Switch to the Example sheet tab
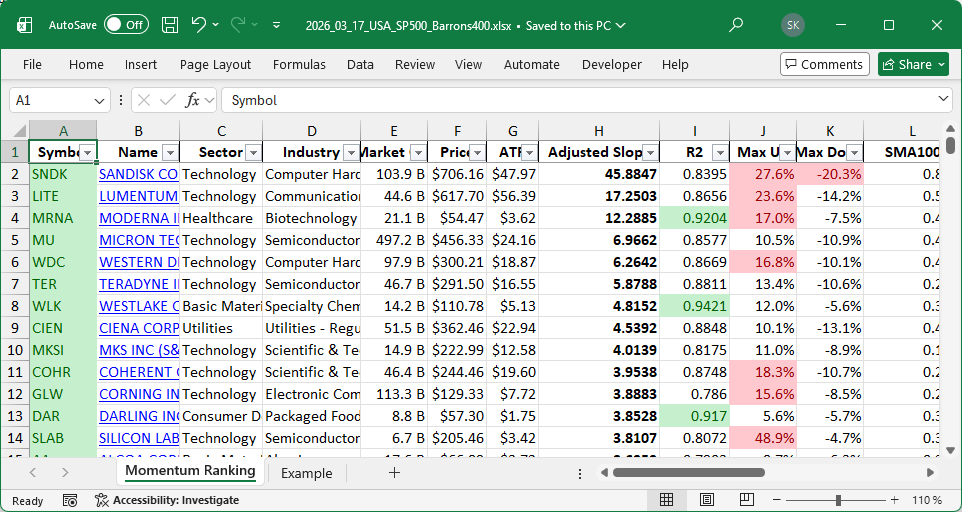The height and width of the screenshot is (512, 962). [x=306, y=473]
